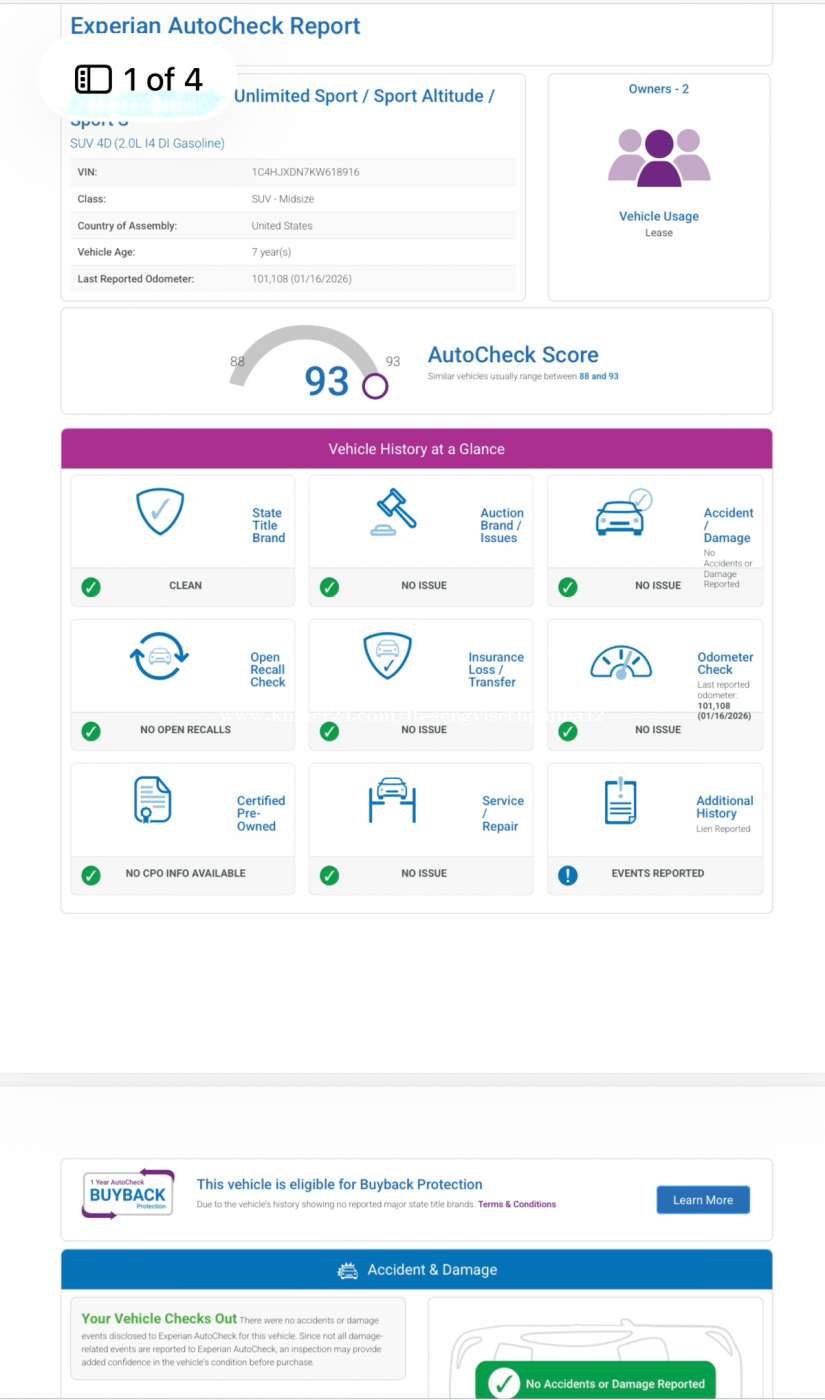Viewport: 825px width, 1400px height.
Task: Click the Owners people icon
Action: click(659, 157)
